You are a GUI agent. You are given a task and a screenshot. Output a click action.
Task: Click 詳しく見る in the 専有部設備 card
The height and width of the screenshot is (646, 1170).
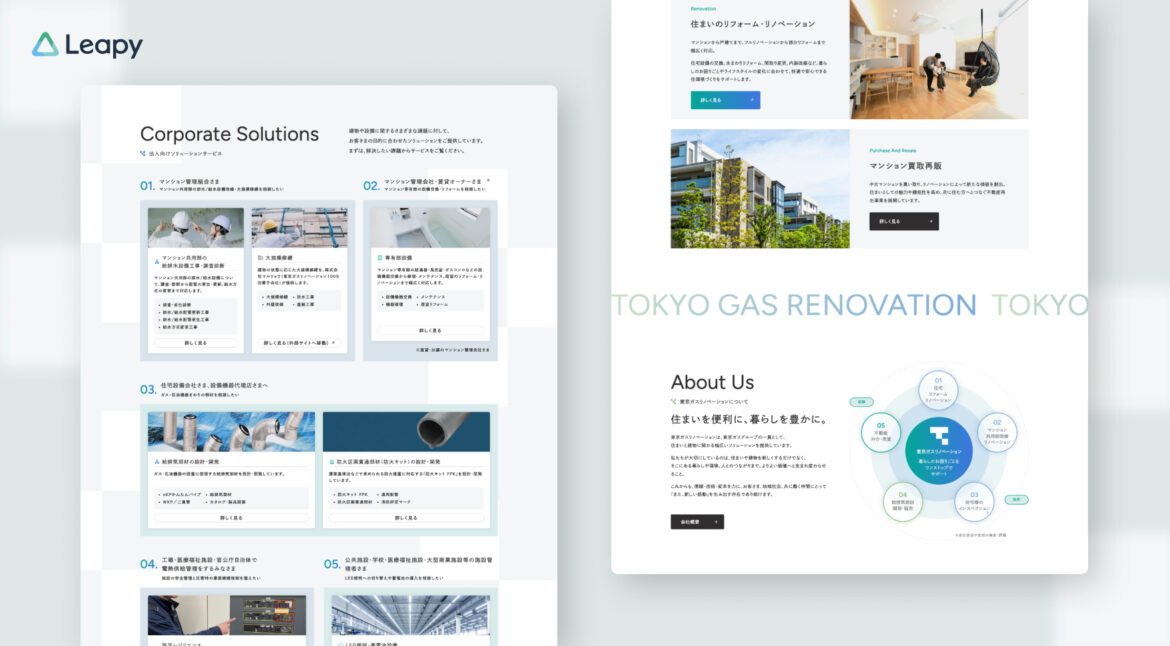pos(430,330)
